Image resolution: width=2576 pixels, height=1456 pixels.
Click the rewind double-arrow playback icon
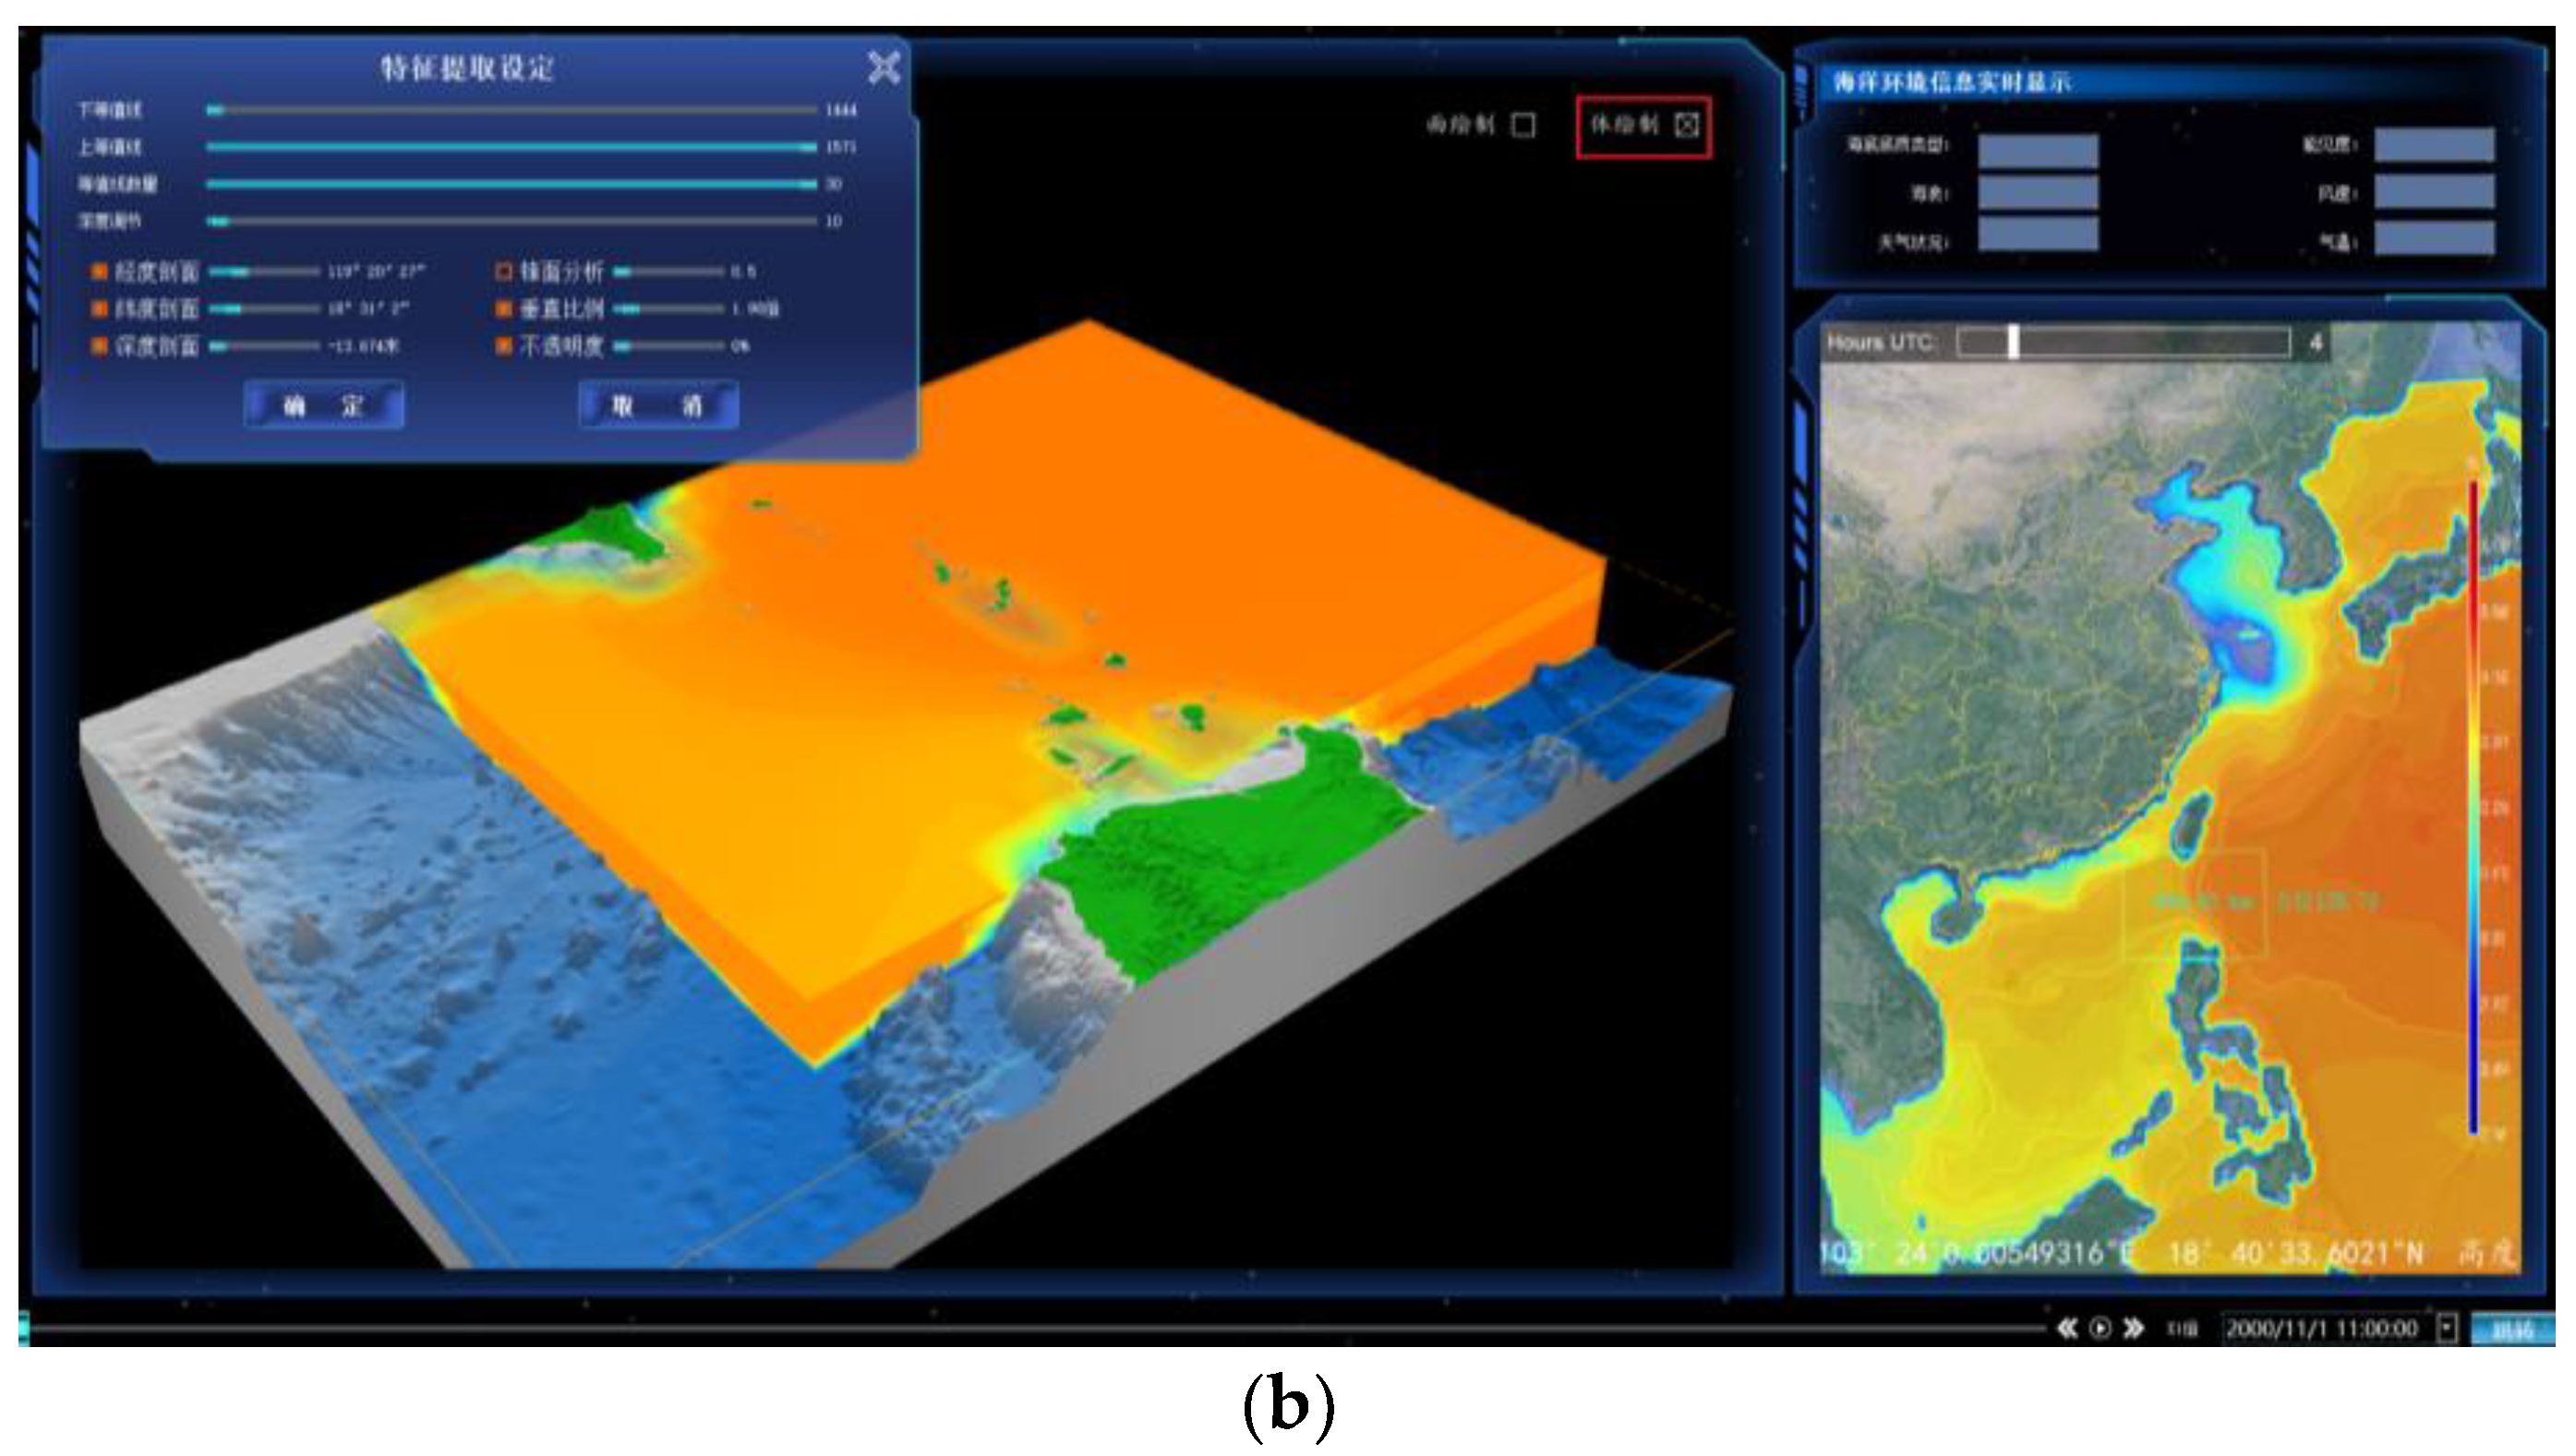[2067, 1328]
